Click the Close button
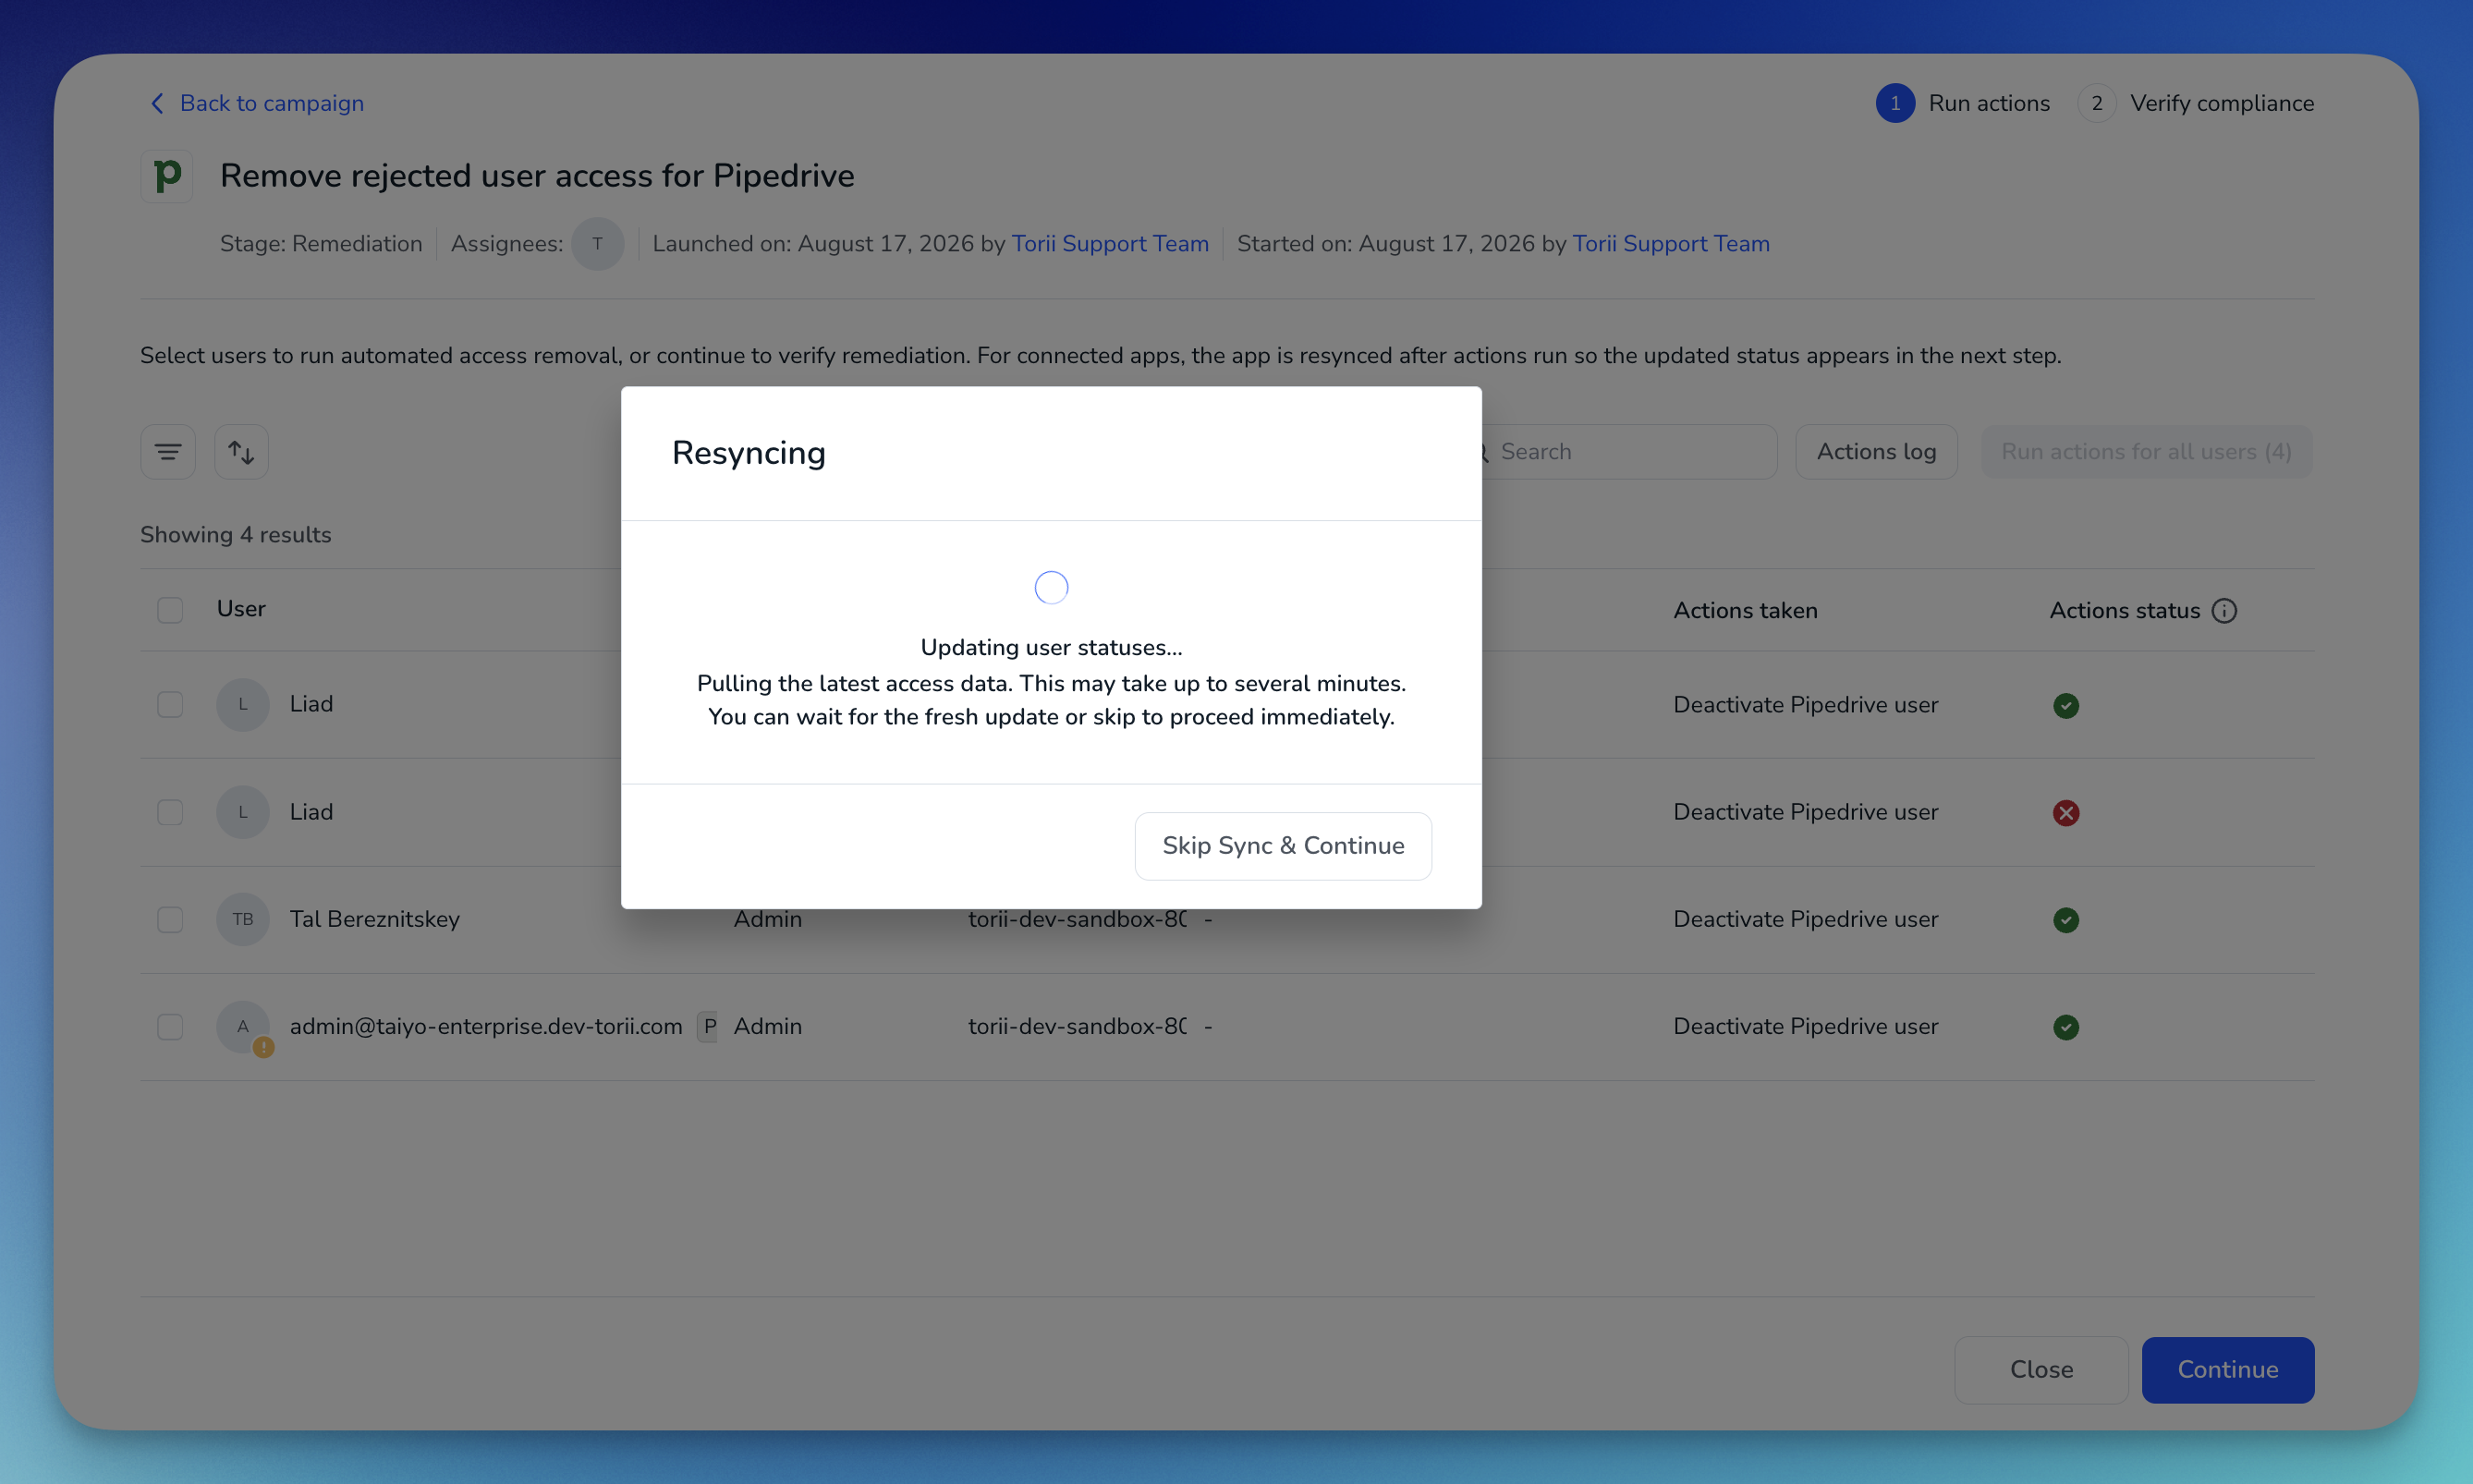The height and width of the screenshot is (1484, 2473). pos(2041,1370)
